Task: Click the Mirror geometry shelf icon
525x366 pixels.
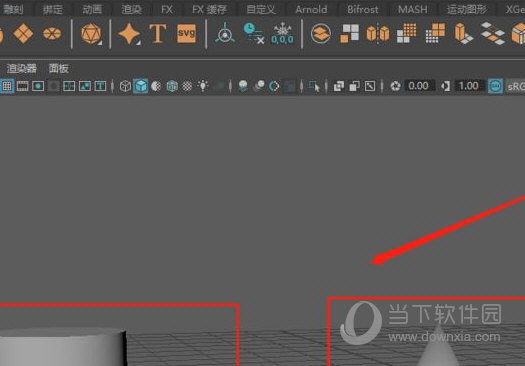Action: 378,33
